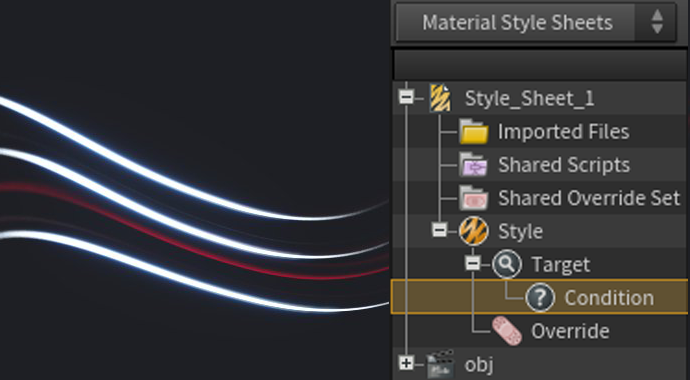Screen dimensions: 690x380
Task: Collapse the Target node
Action: (473, 263)
